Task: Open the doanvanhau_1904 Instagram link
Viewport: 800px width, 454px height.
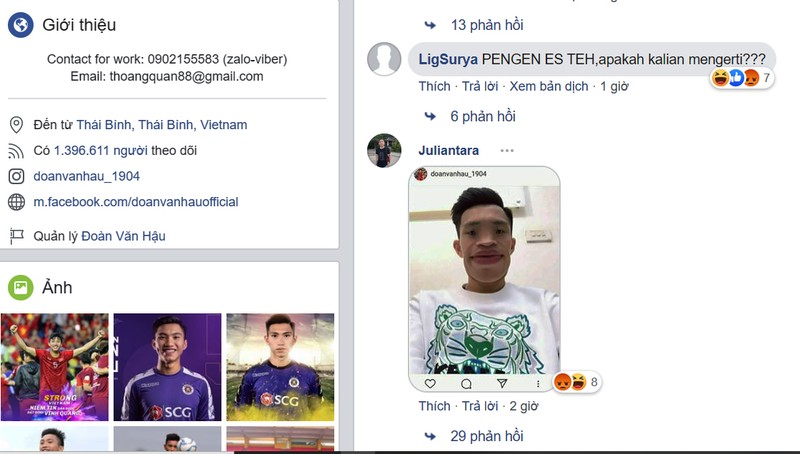Action: 86,176
